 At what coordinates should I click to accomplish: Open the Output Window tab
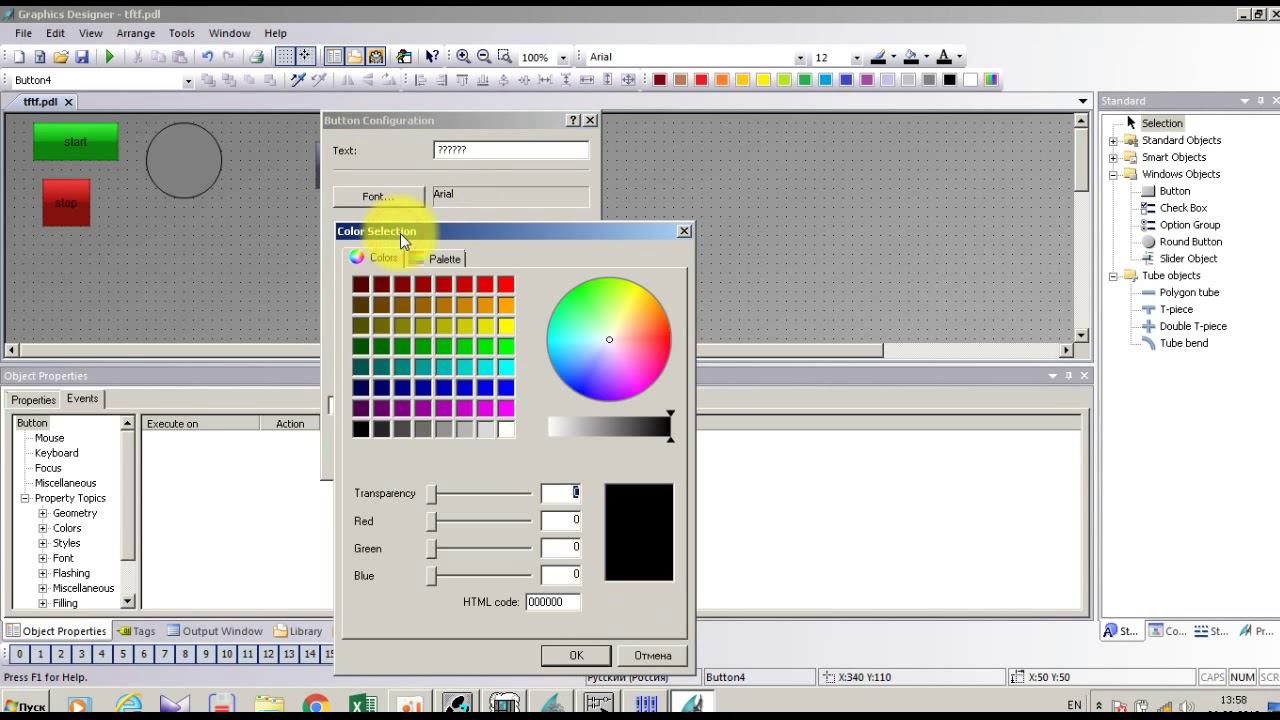(214, 631)
